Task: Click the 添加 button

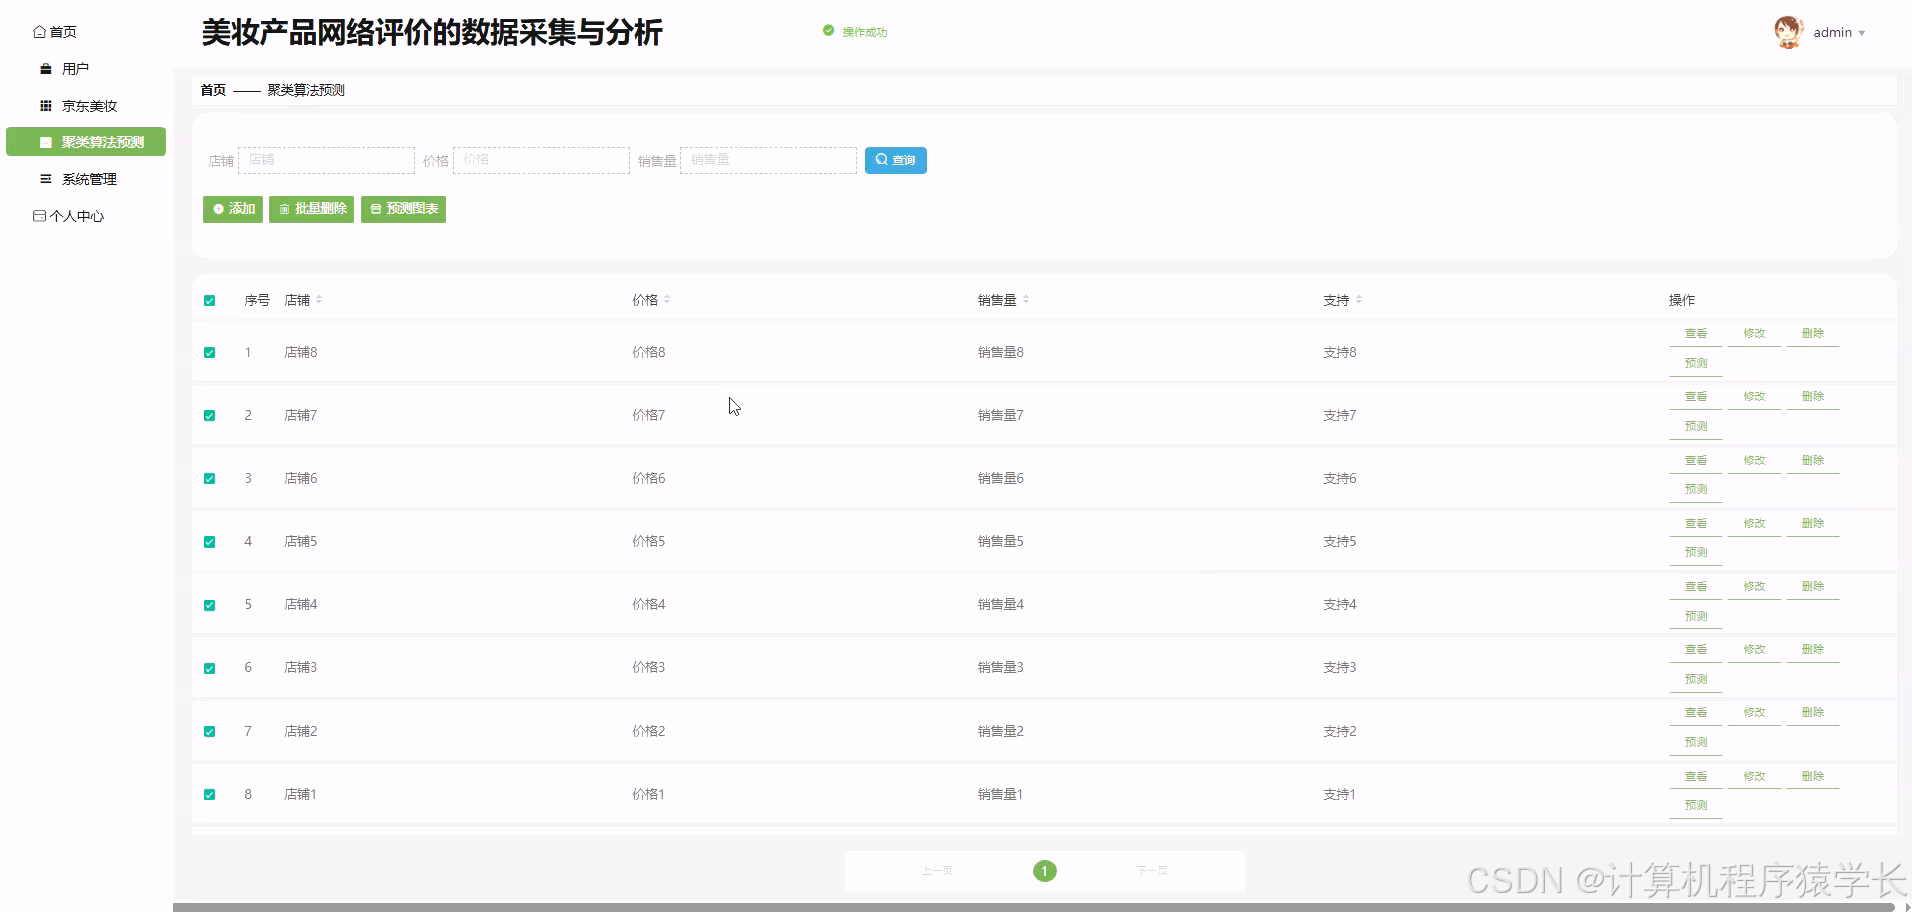Action: pos(233,209)
